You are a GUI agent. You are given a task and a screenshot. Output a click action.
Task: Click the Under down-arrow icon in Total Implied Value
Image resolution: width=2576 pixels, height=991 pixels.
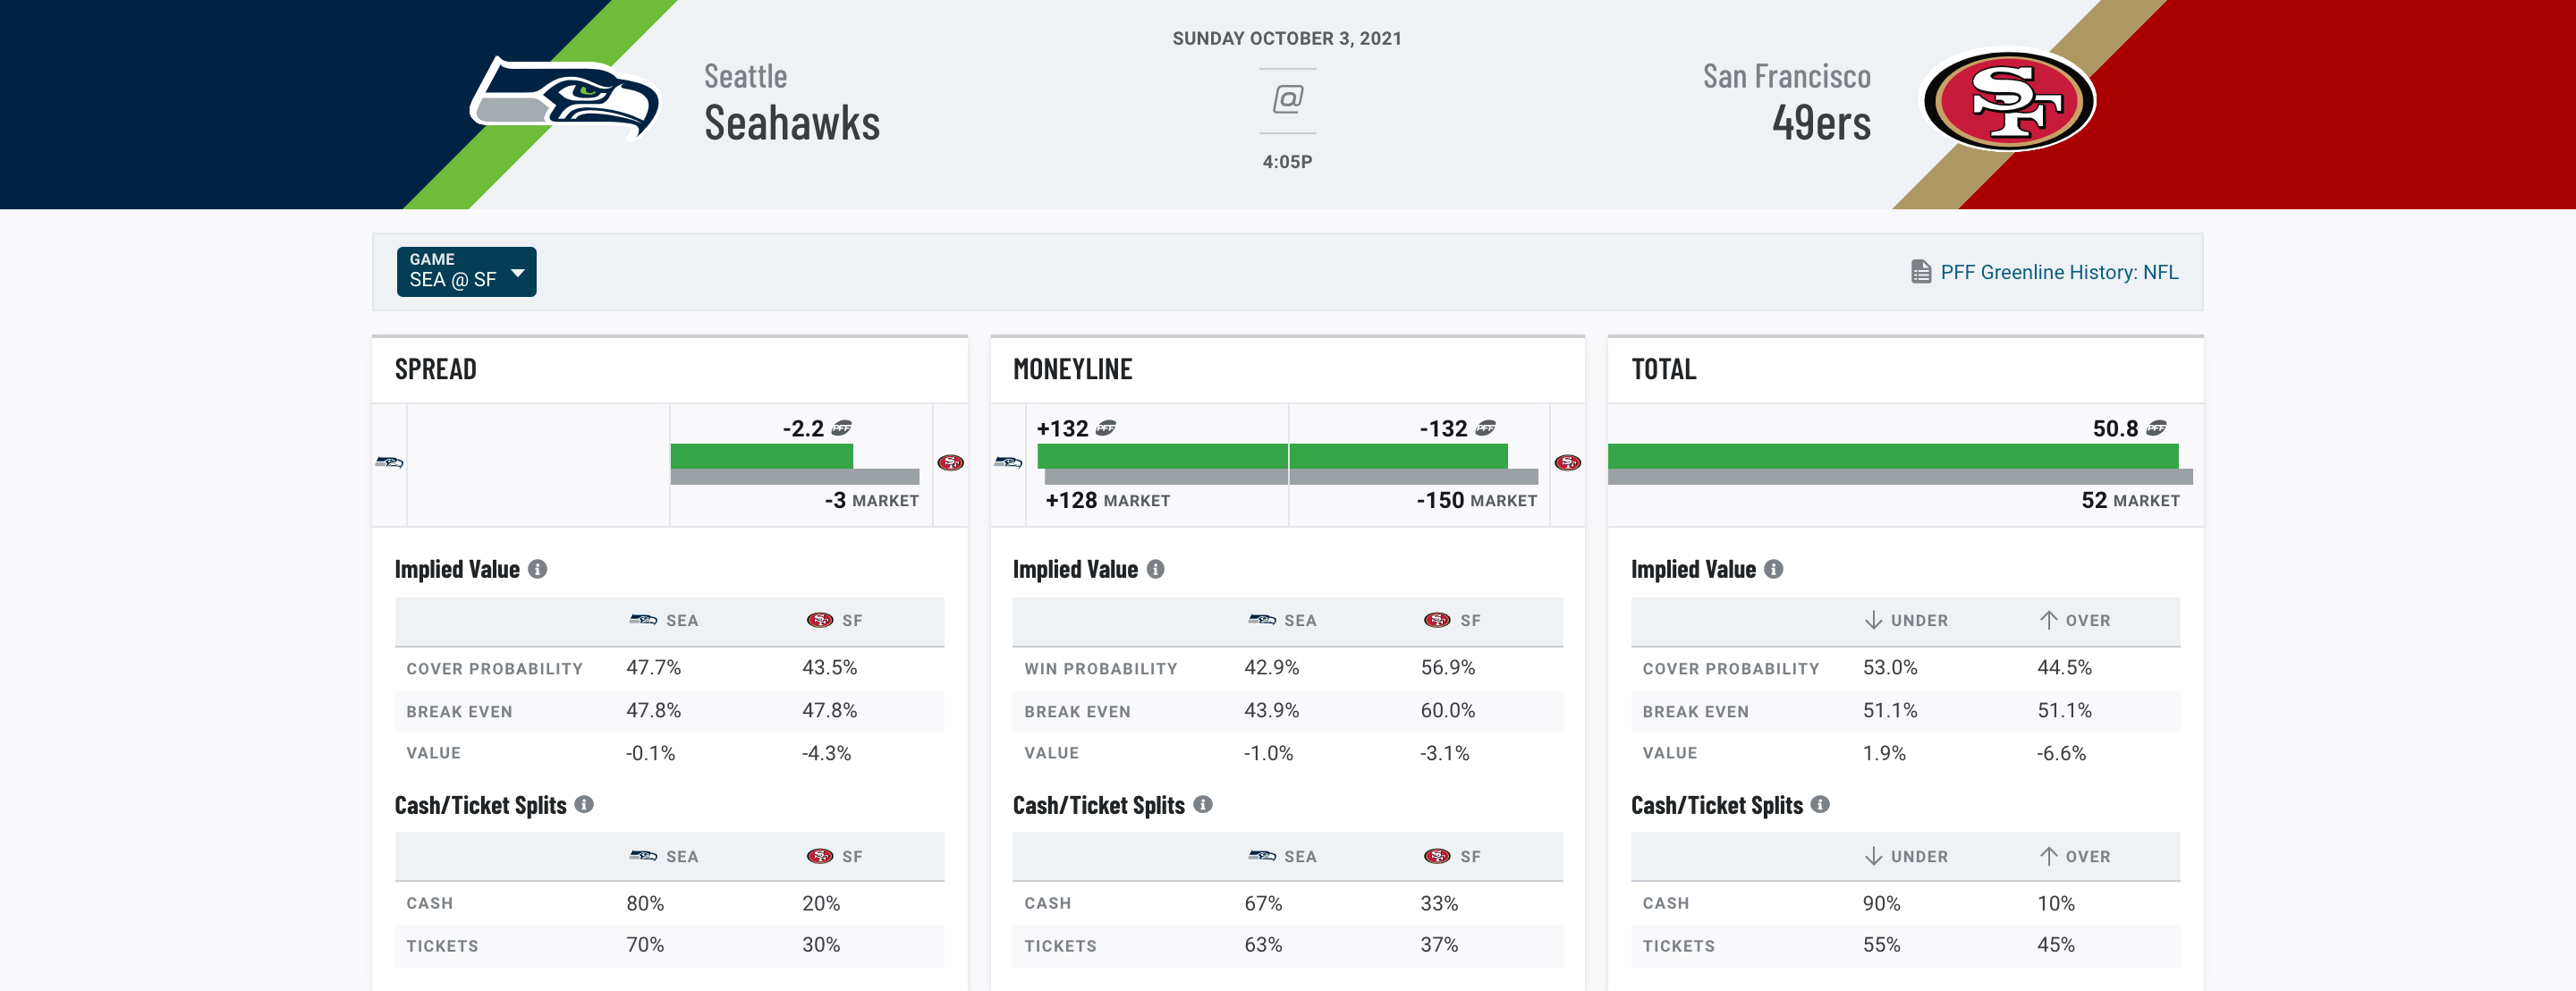[1873, 620]
